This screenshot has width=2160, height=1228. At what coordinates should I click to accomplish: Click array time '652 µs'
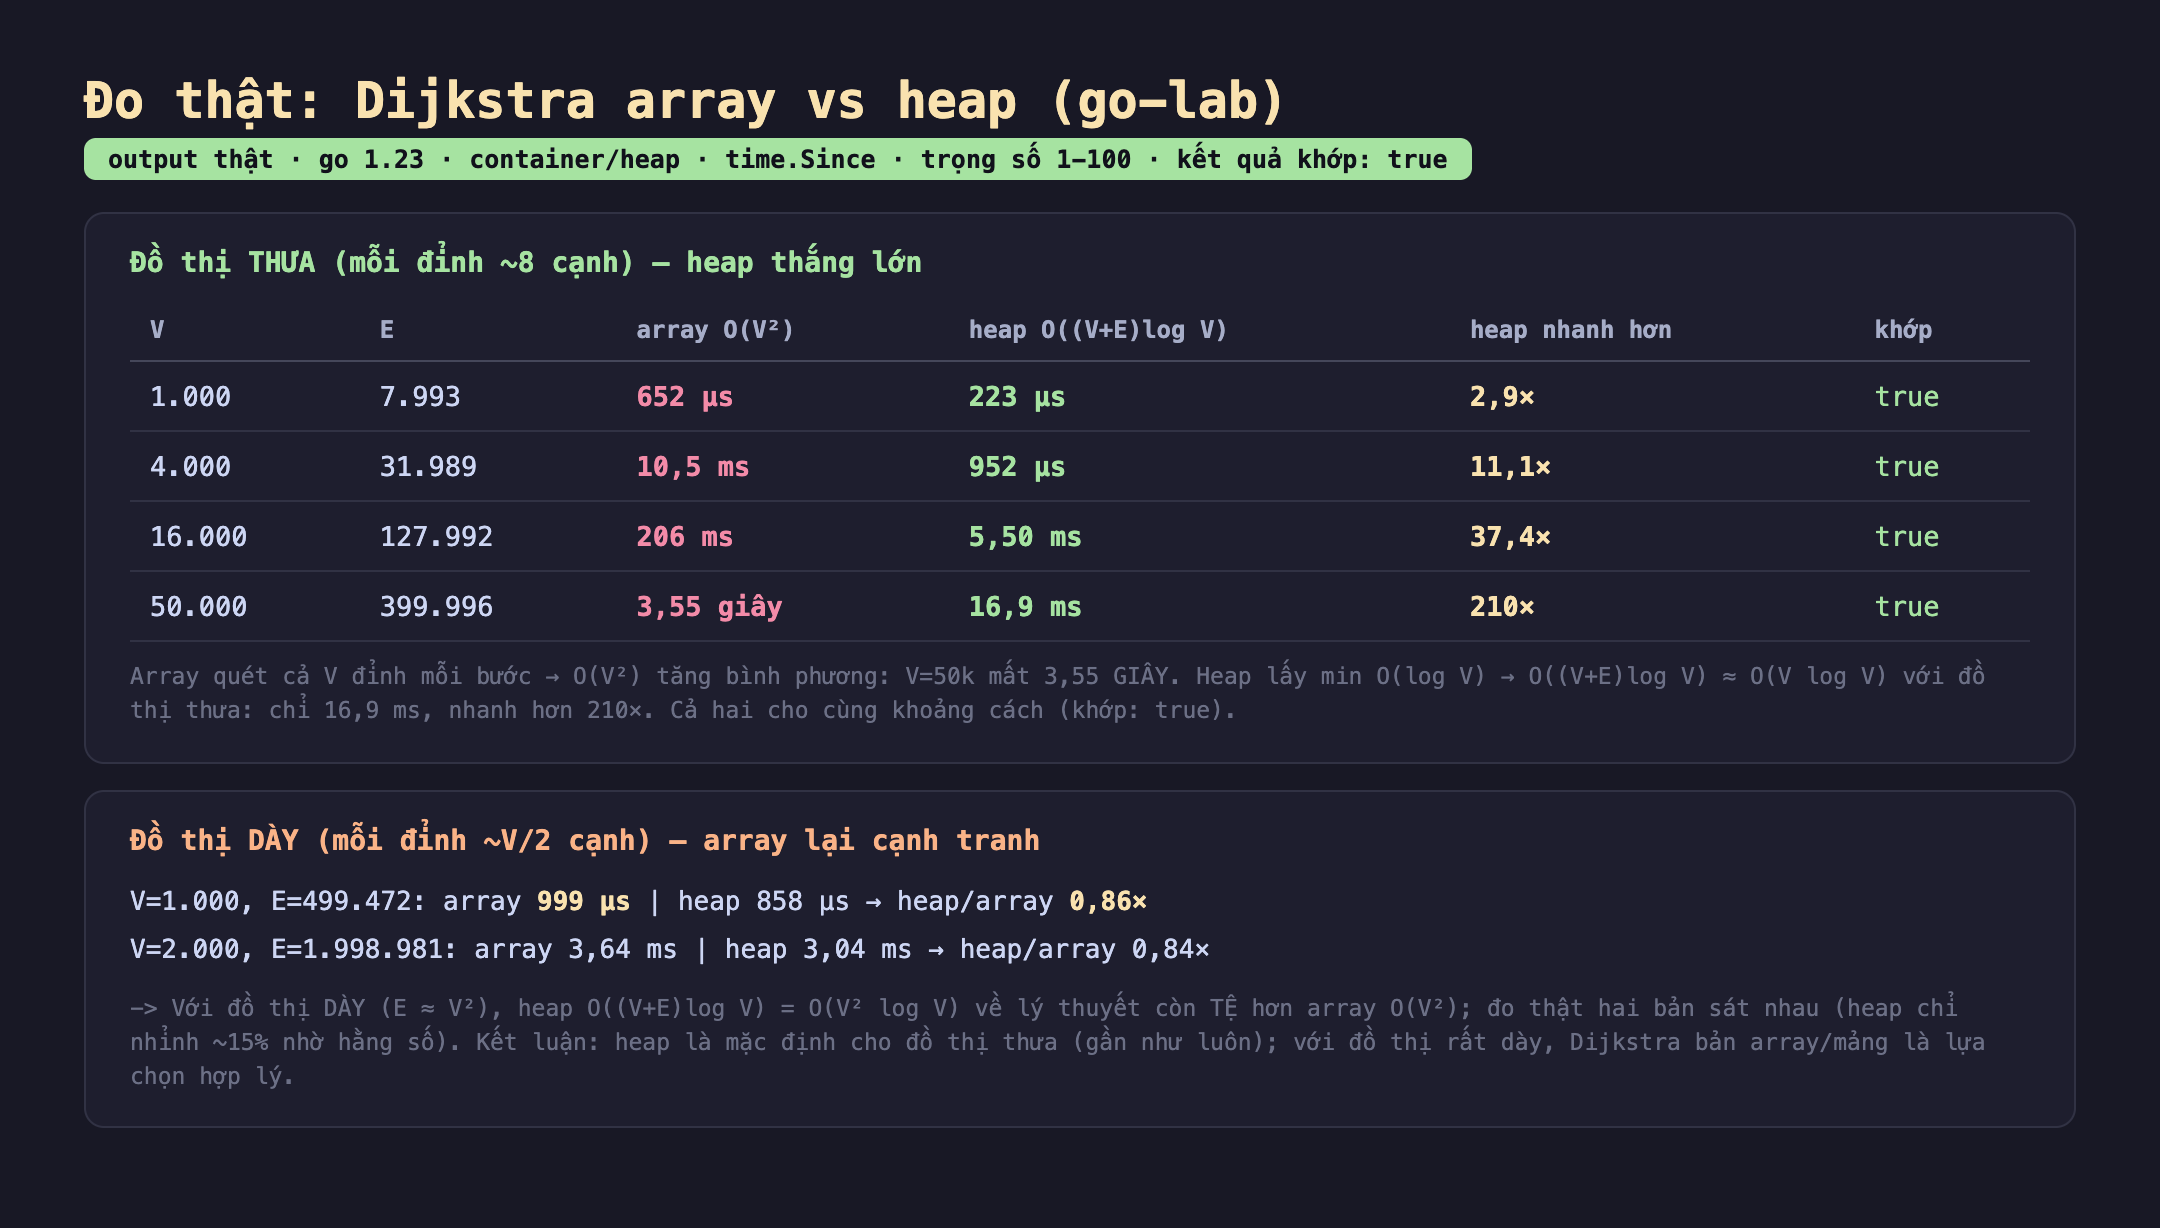685,397
